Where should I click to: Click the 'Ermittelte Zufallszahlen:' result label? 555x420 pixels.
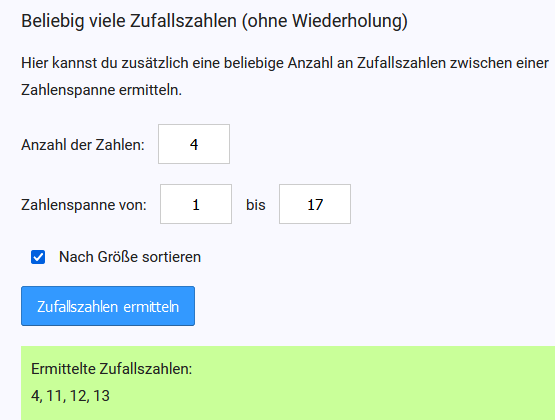pyautogui.click(x=111, y=369)
